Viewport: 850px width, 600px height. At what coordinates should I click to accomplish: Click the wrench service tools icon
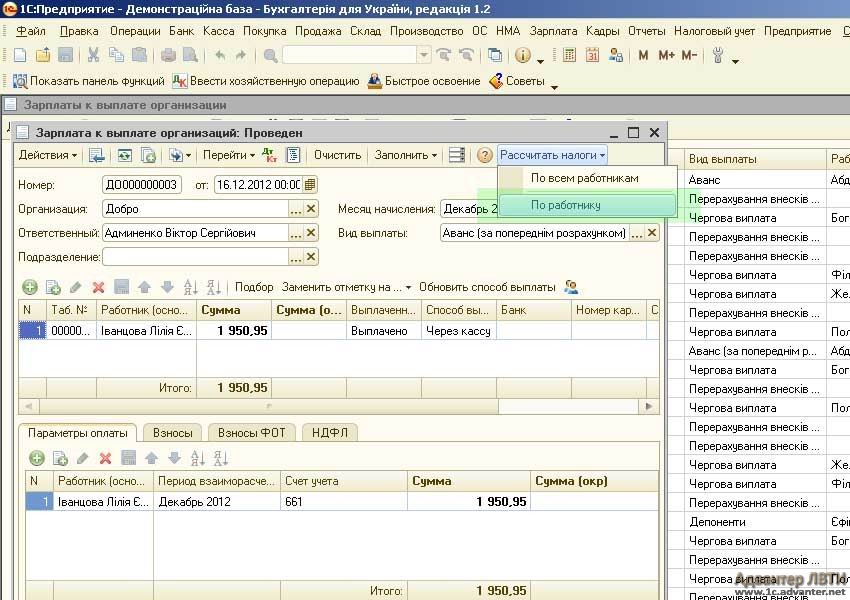click(718, 55)
